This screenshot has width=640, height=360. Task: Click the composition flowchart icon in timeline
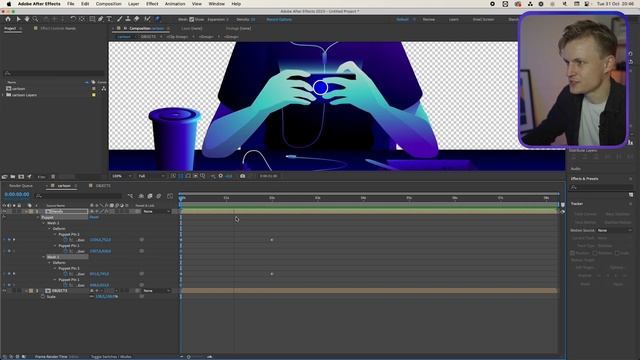pyautogui.click(x=130, y=196)
